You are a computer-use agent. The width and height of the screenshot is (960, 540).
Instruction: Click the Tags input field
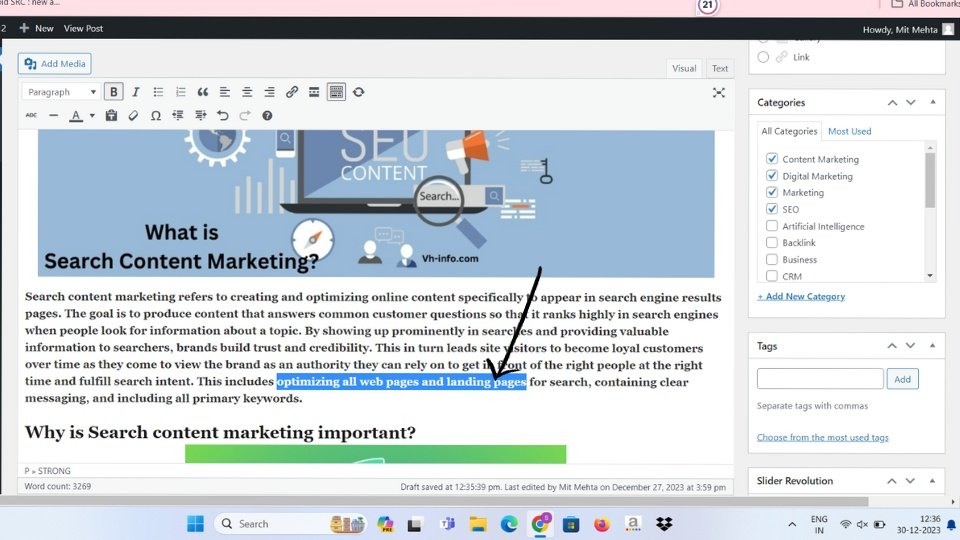point(820,379)
